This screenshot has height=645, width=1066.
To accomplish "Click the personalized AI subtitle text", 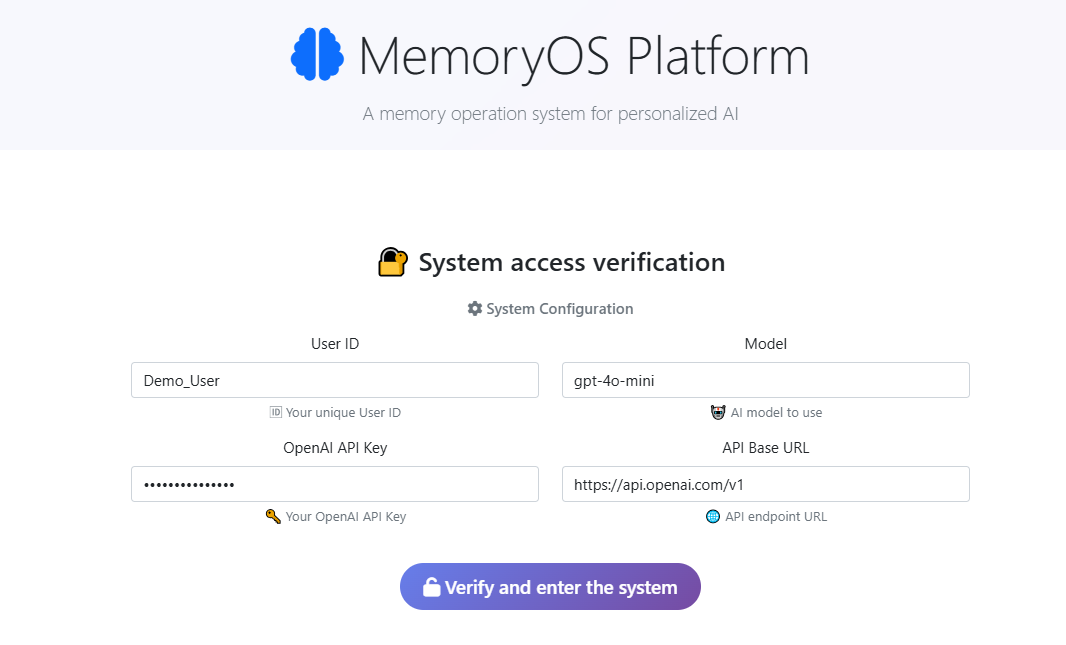I will (x=550, y=114).
